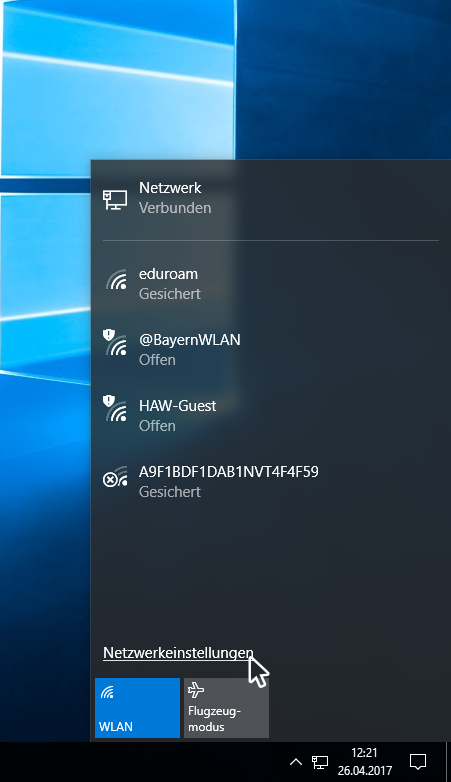Click the date 26.04.2017 in taskbar

365,771
